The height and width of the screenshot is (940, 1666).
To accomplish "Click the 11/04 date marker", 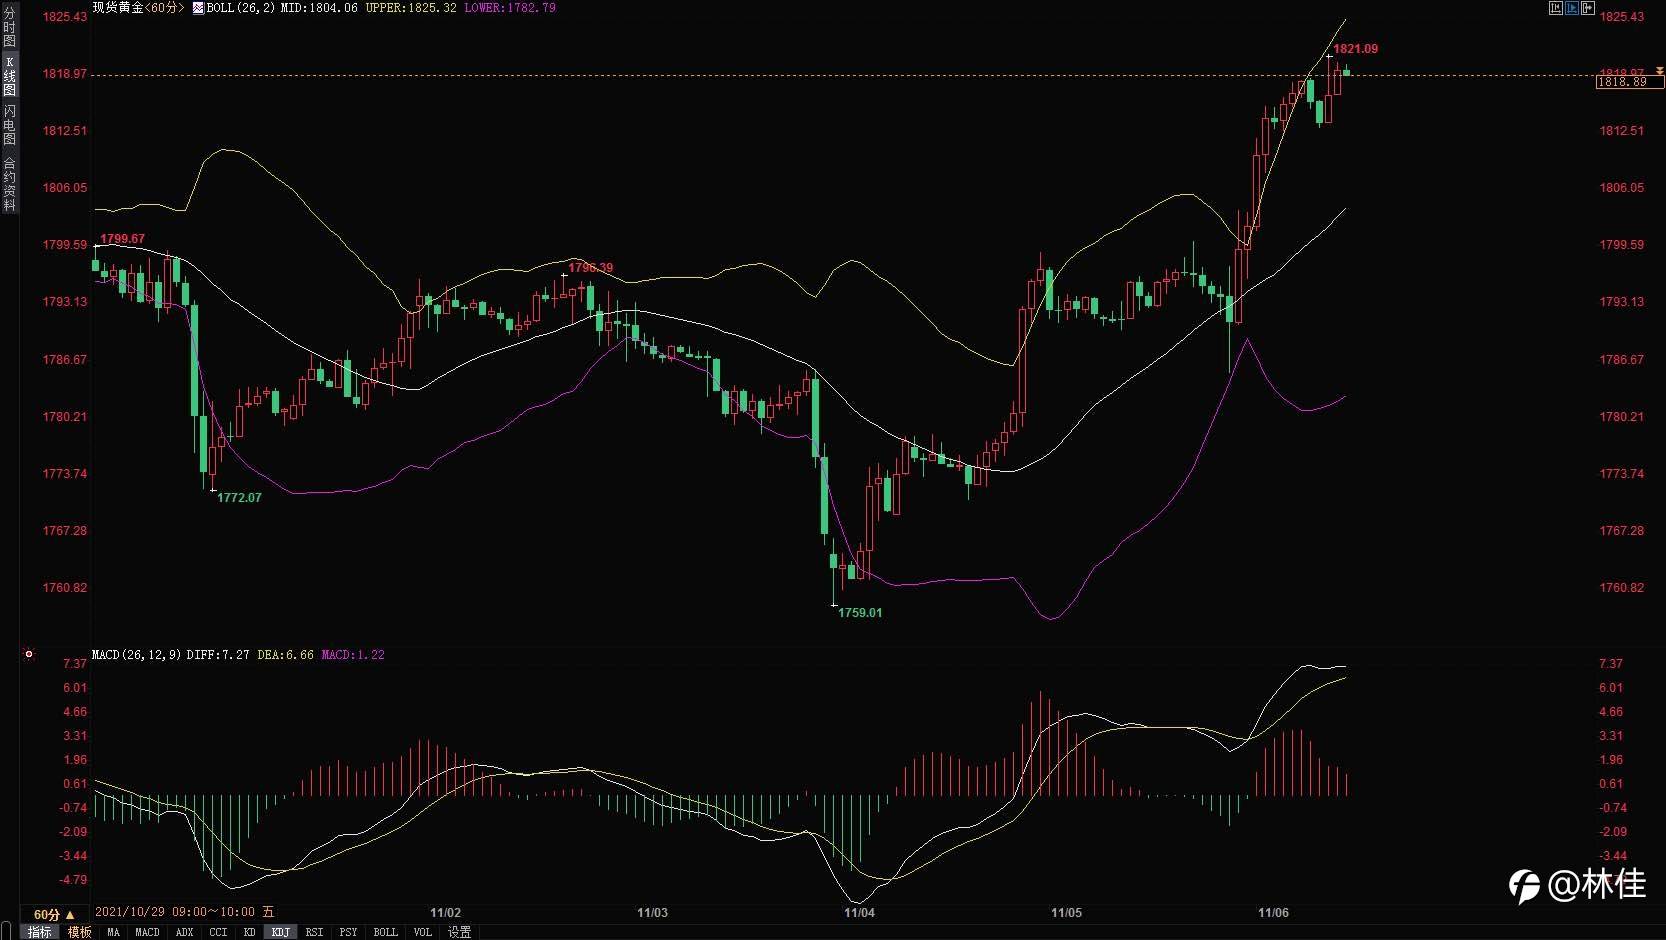I will (x=859, y=913).
